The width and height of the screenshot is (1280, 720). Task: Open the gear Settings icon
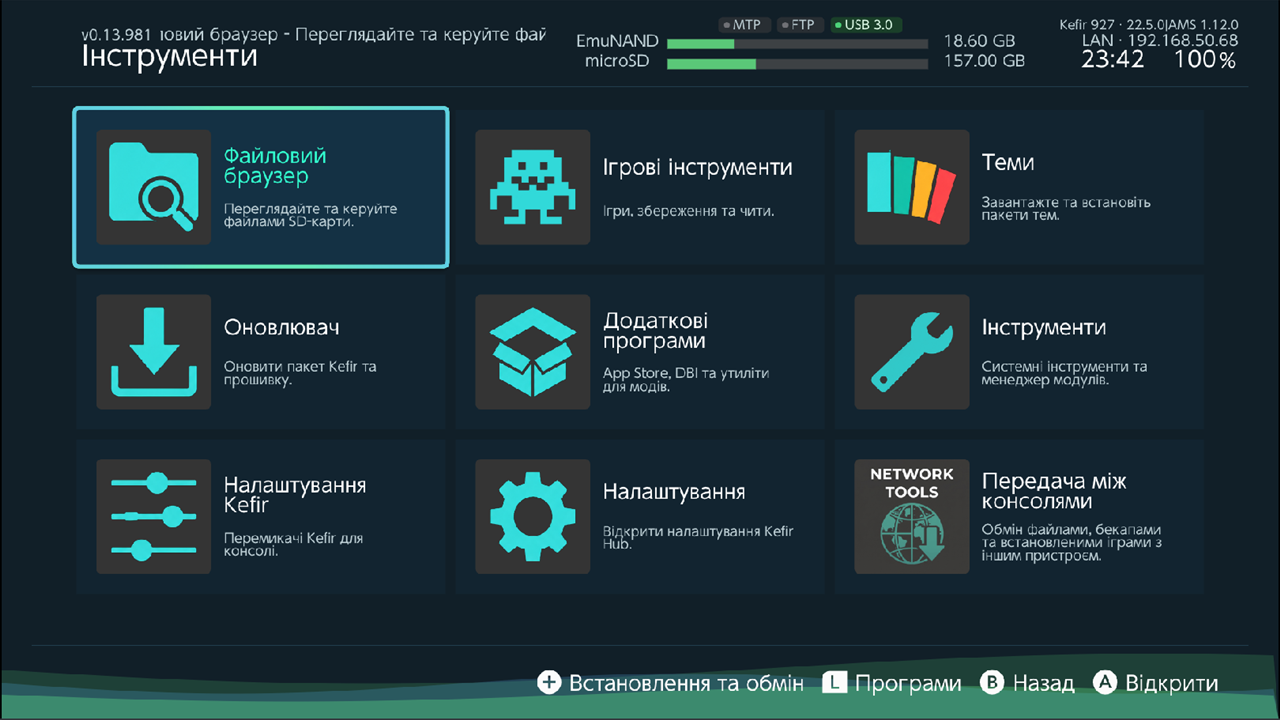[x=532, y=517]
